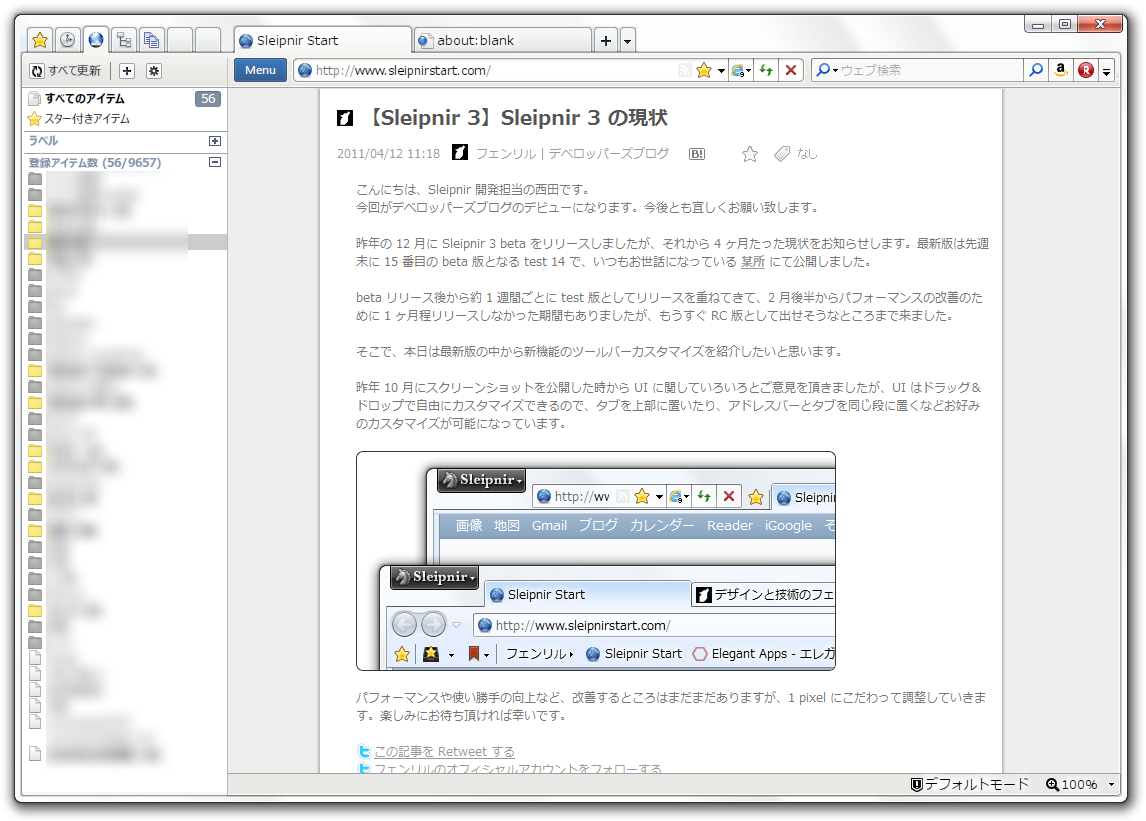The height and width of the screenshot is (821, 1146).
Task: Click the 56 unread count badge
Action: [208, 99]
